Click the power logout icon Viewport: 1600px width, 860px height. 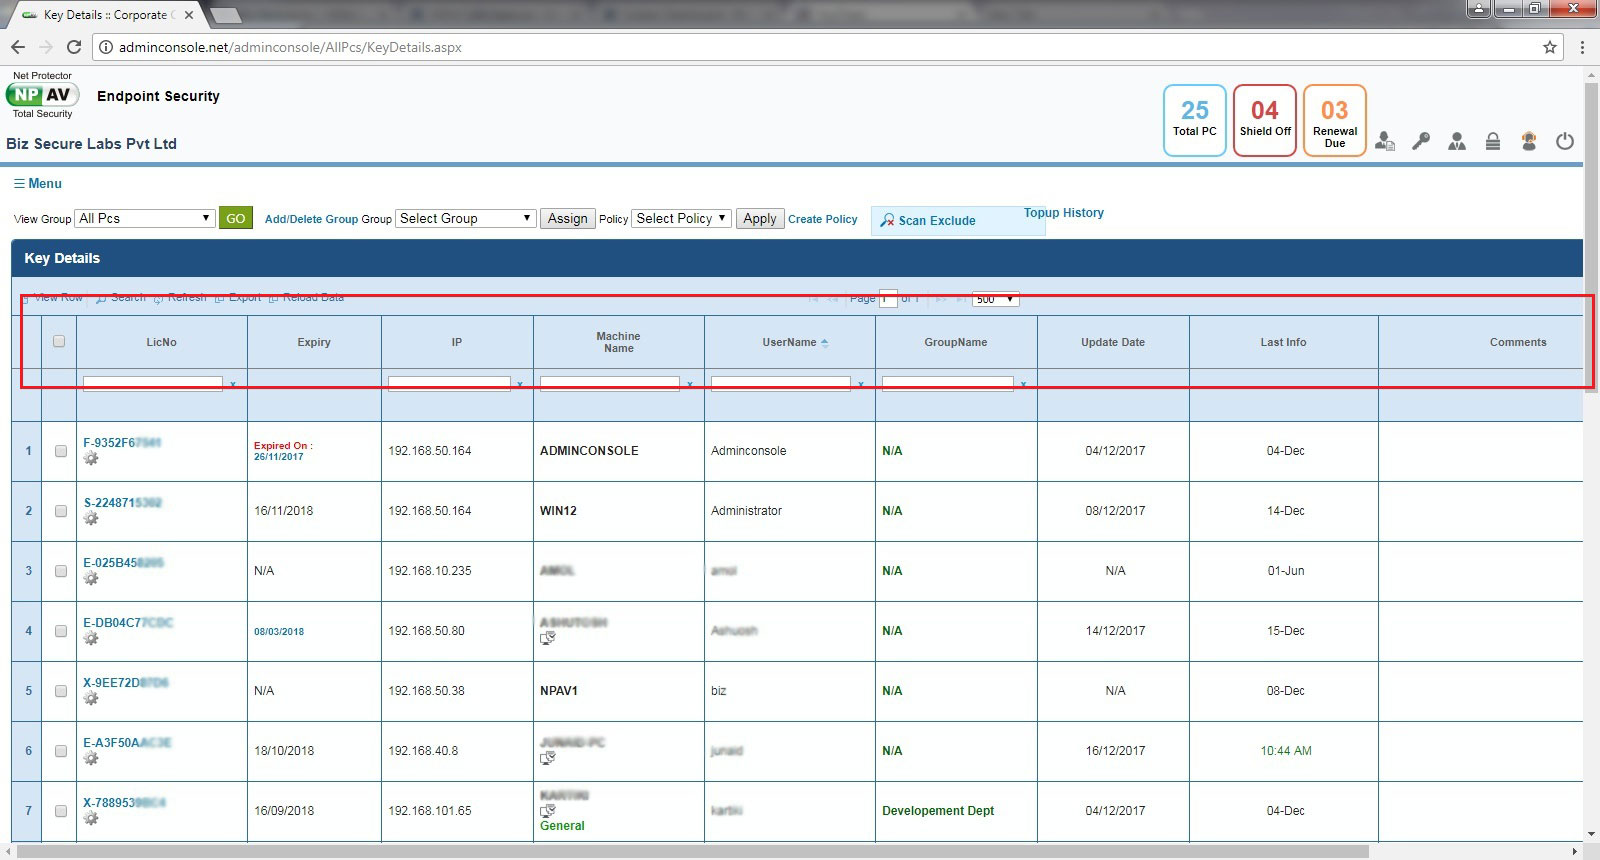coord(1565,142)
